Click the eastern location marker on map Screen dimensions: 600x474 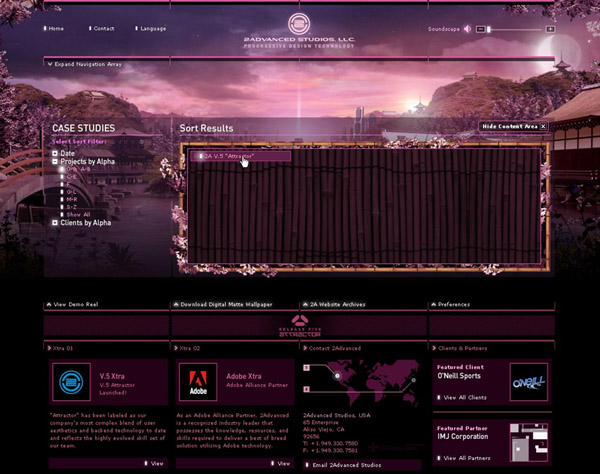point(413,380)
